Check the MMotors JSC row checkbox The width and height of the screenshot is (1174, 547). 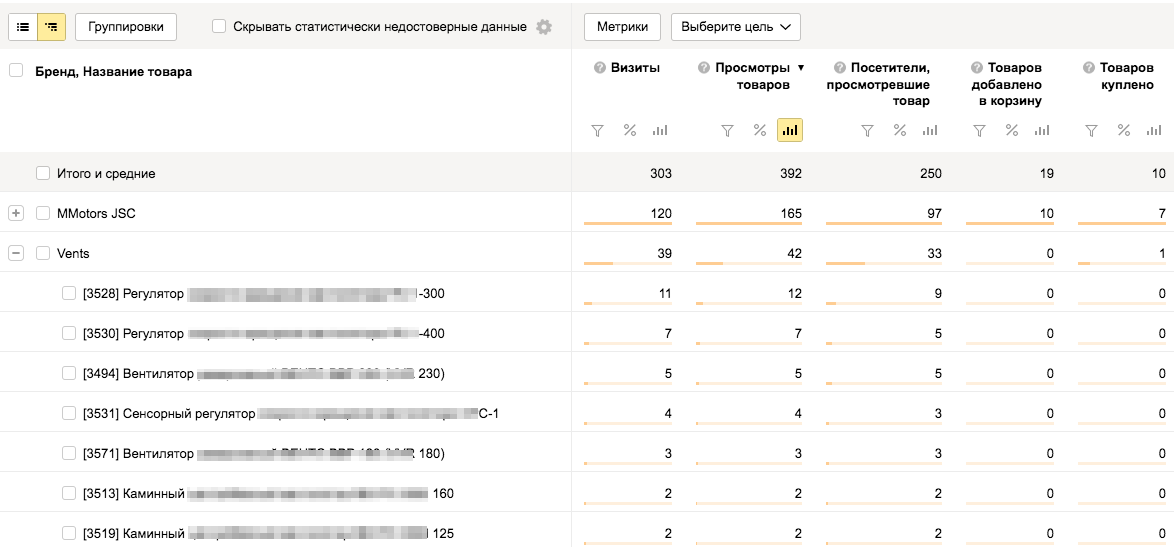(x=43, y=213)
